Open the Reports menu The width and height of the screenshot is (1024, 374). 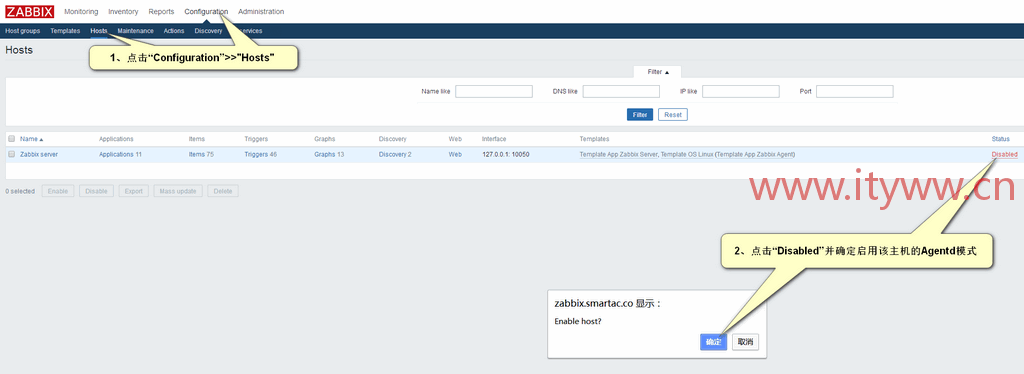pos(161,12)
